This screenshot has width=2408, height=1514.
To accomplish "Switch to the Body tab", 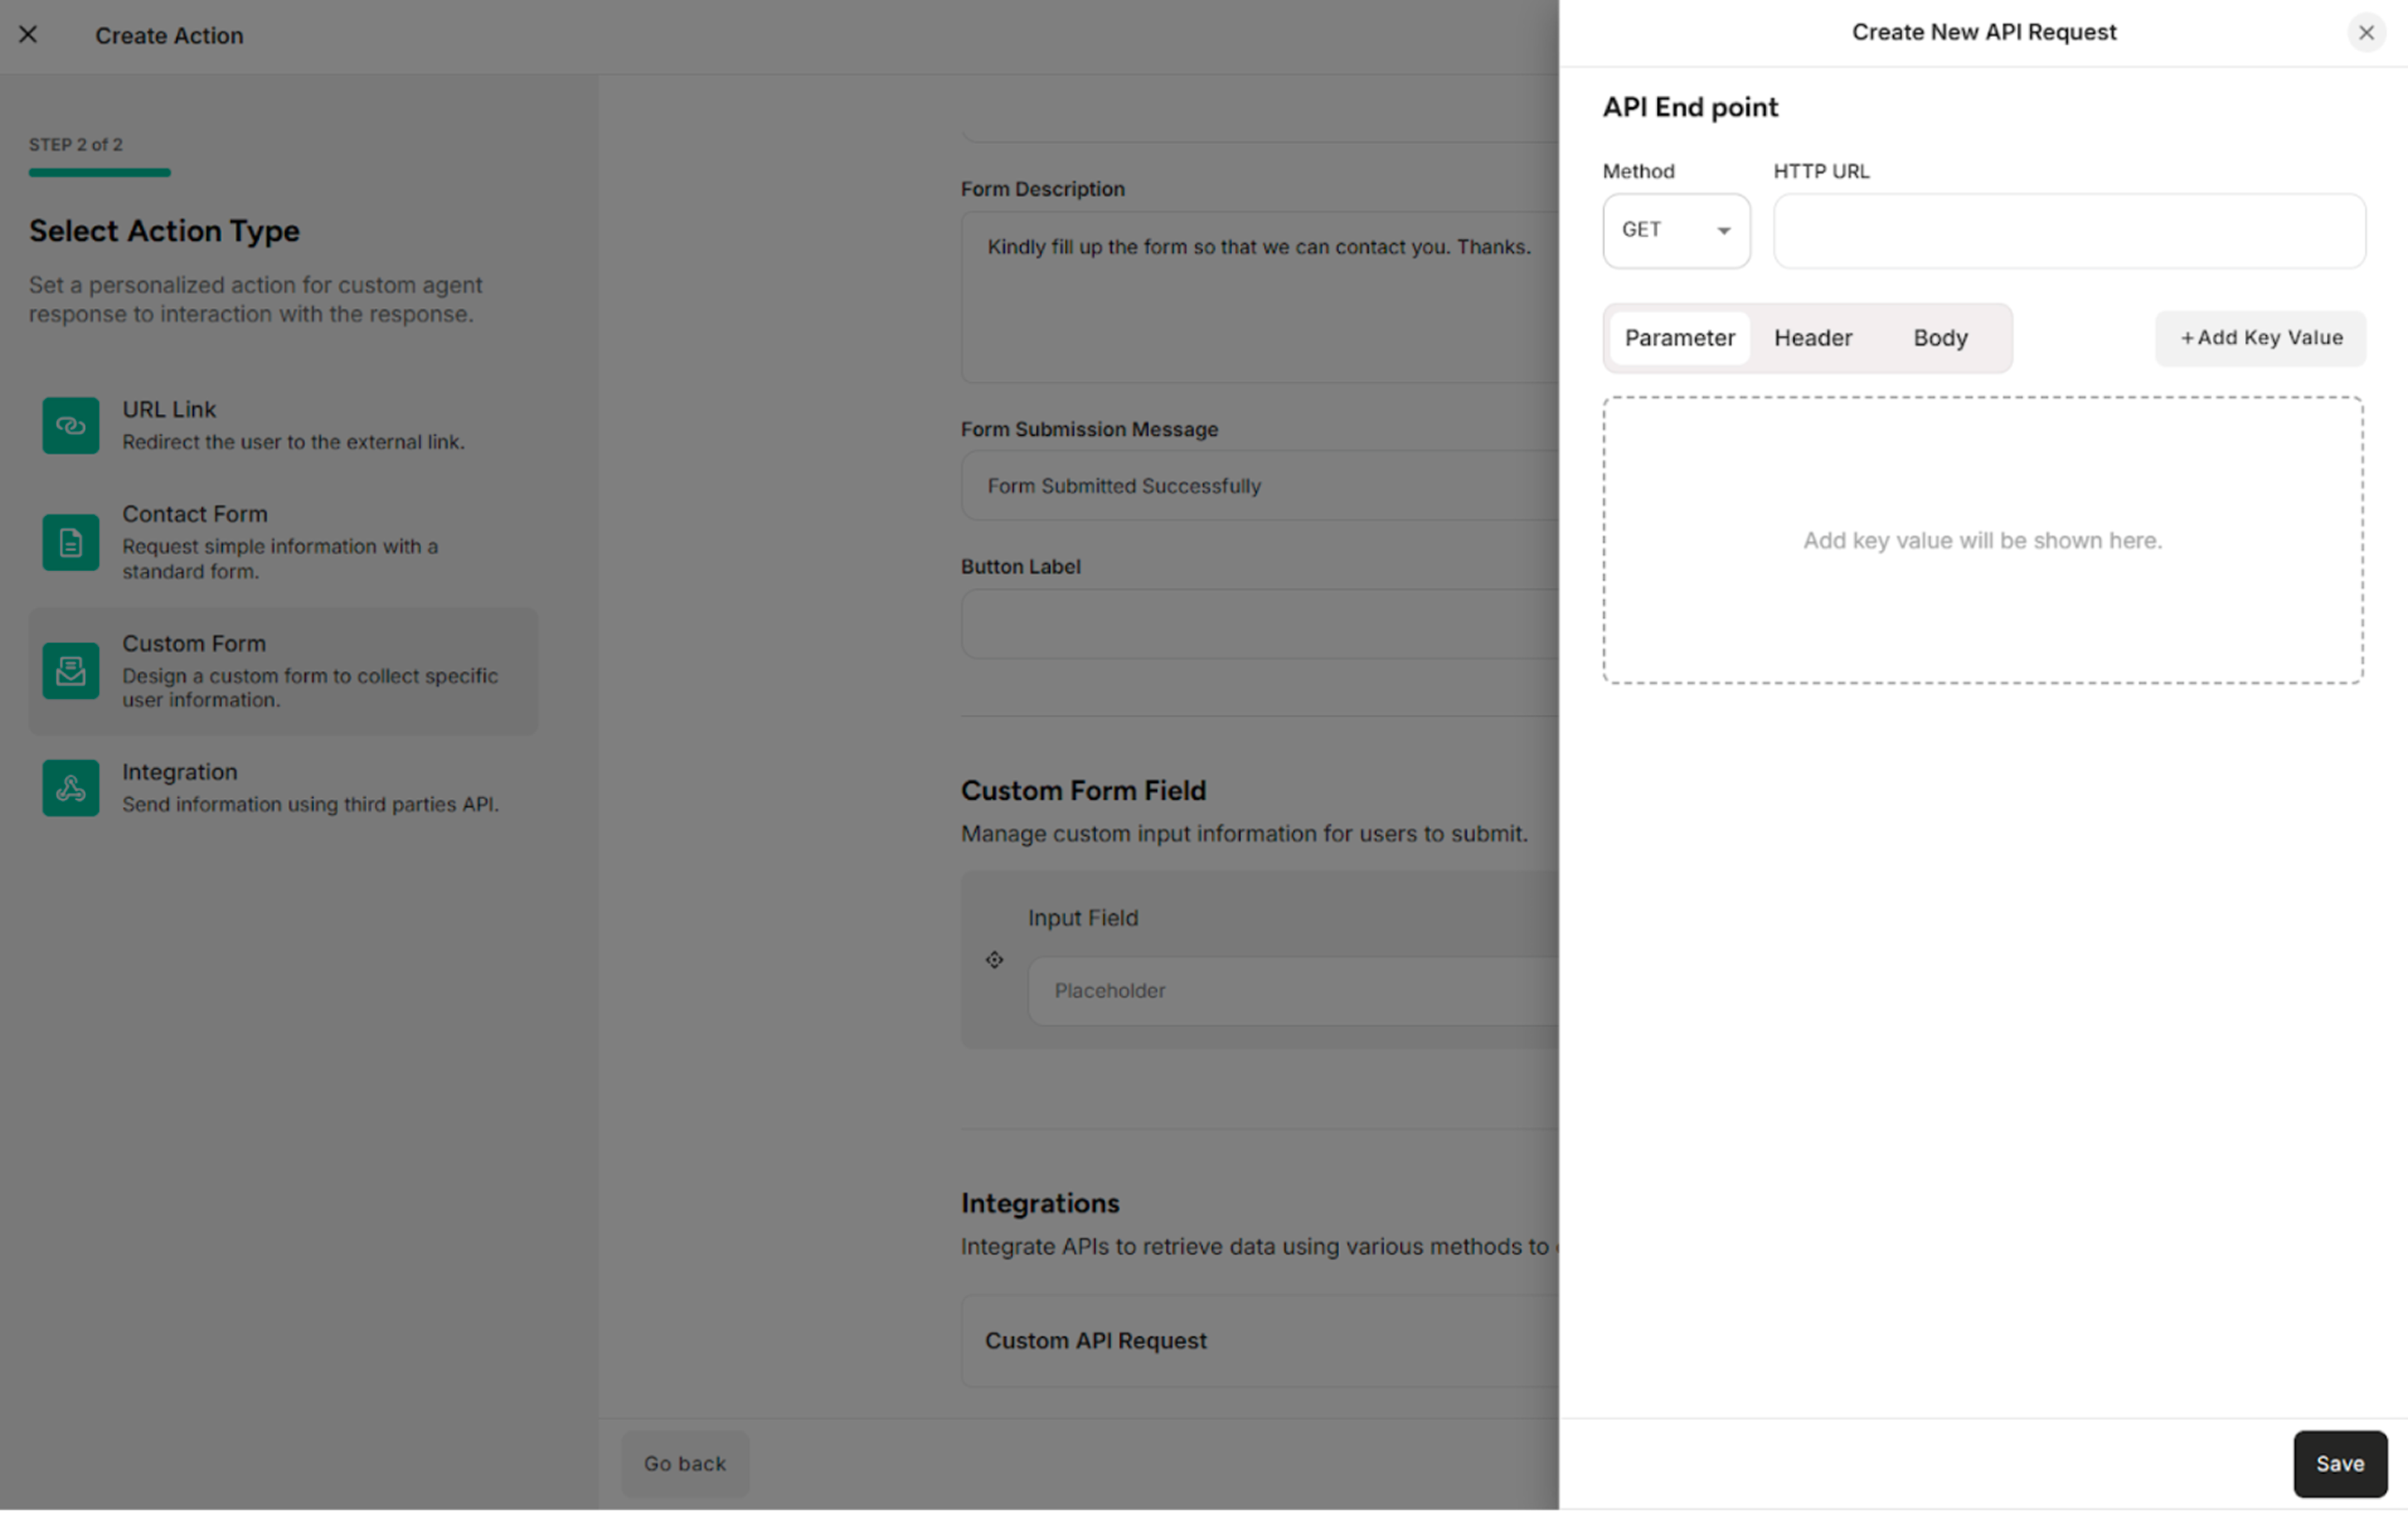I will 1939,338.
